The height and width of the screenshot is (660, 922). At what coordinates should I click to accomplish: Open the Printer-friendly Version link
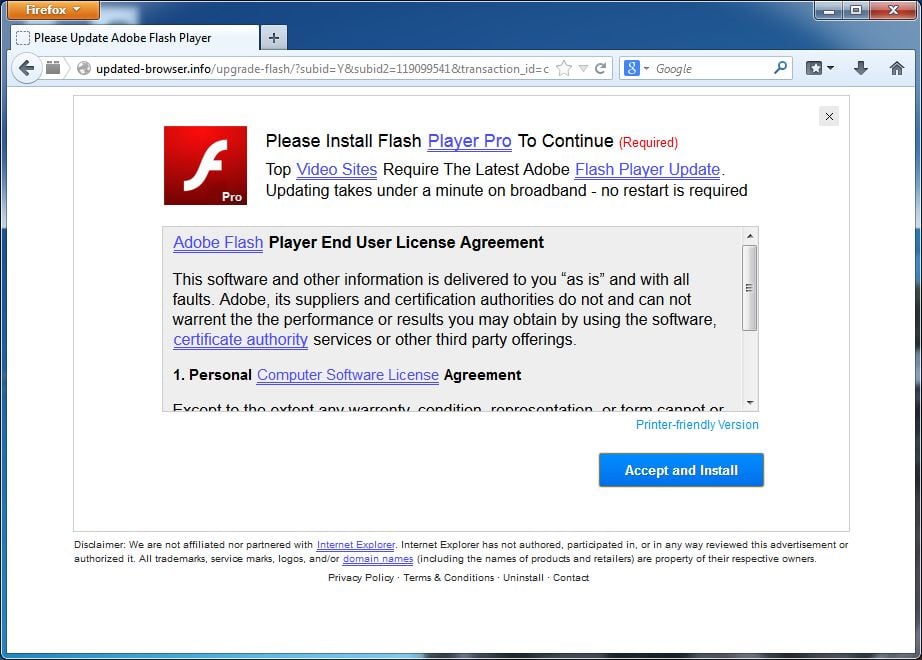click(x=697, y=425)
